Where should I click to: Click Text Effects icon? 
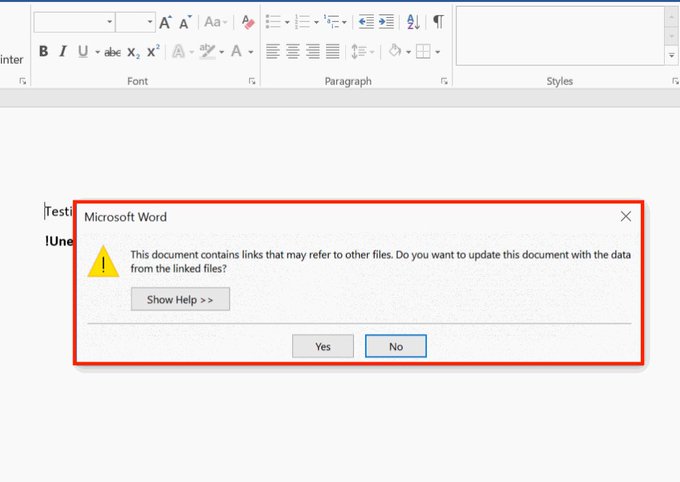tap(178, 52)
